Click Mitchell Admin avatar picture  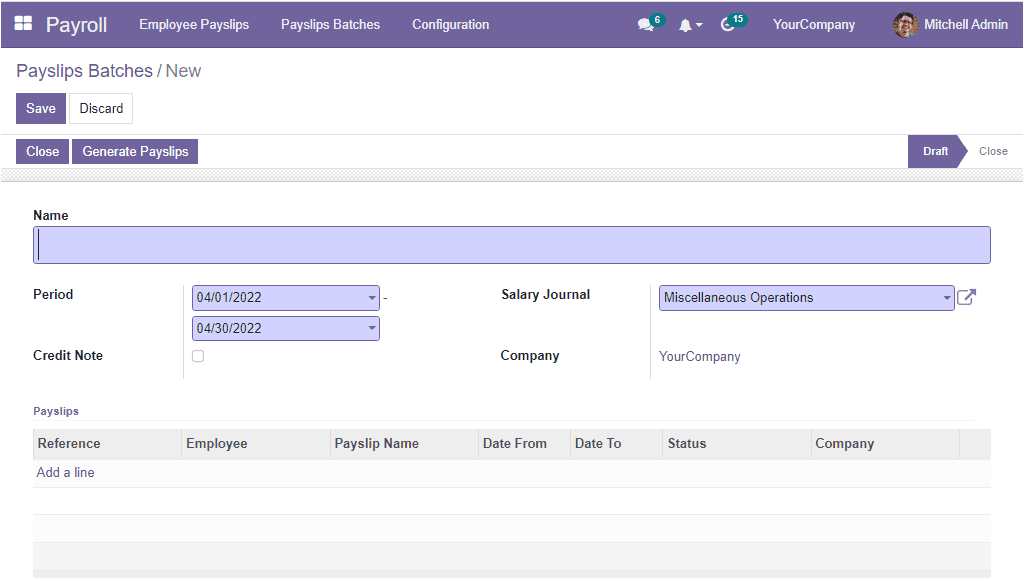pyautogui.click(x=905, y=25)
